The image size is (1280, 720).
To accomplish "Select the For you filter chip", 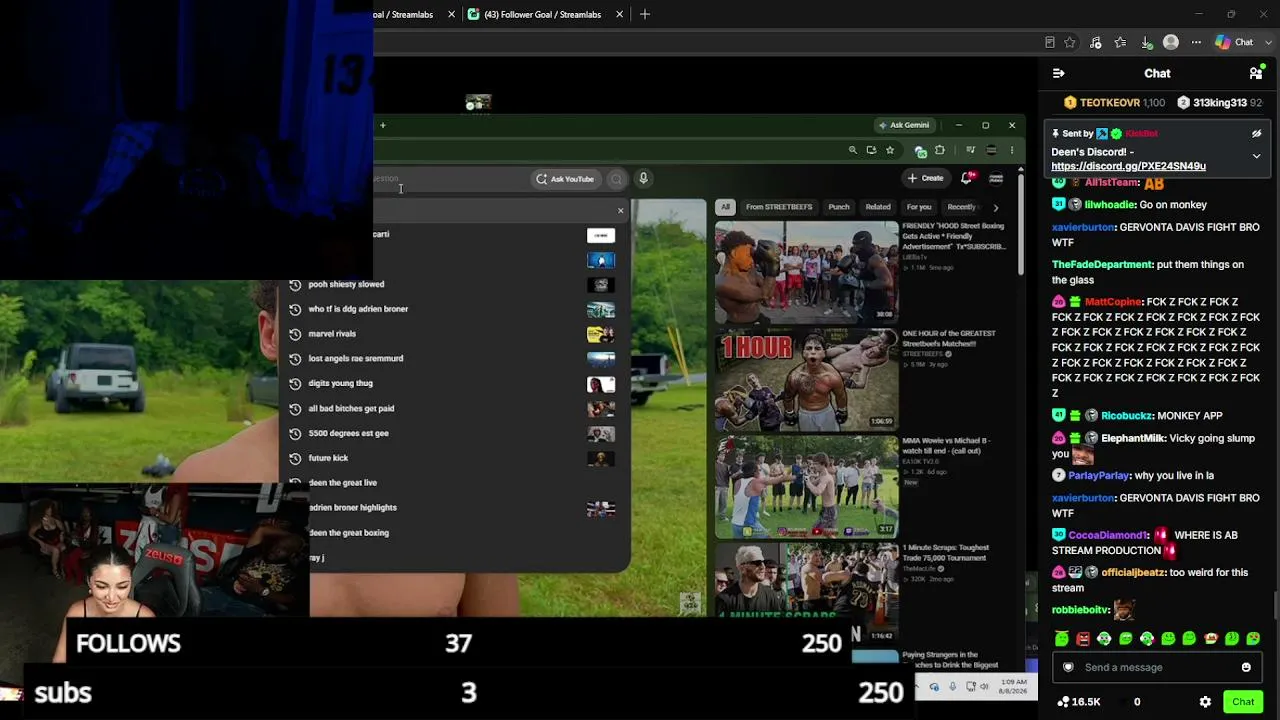I will pyautogui.click(x=919, y=207).
